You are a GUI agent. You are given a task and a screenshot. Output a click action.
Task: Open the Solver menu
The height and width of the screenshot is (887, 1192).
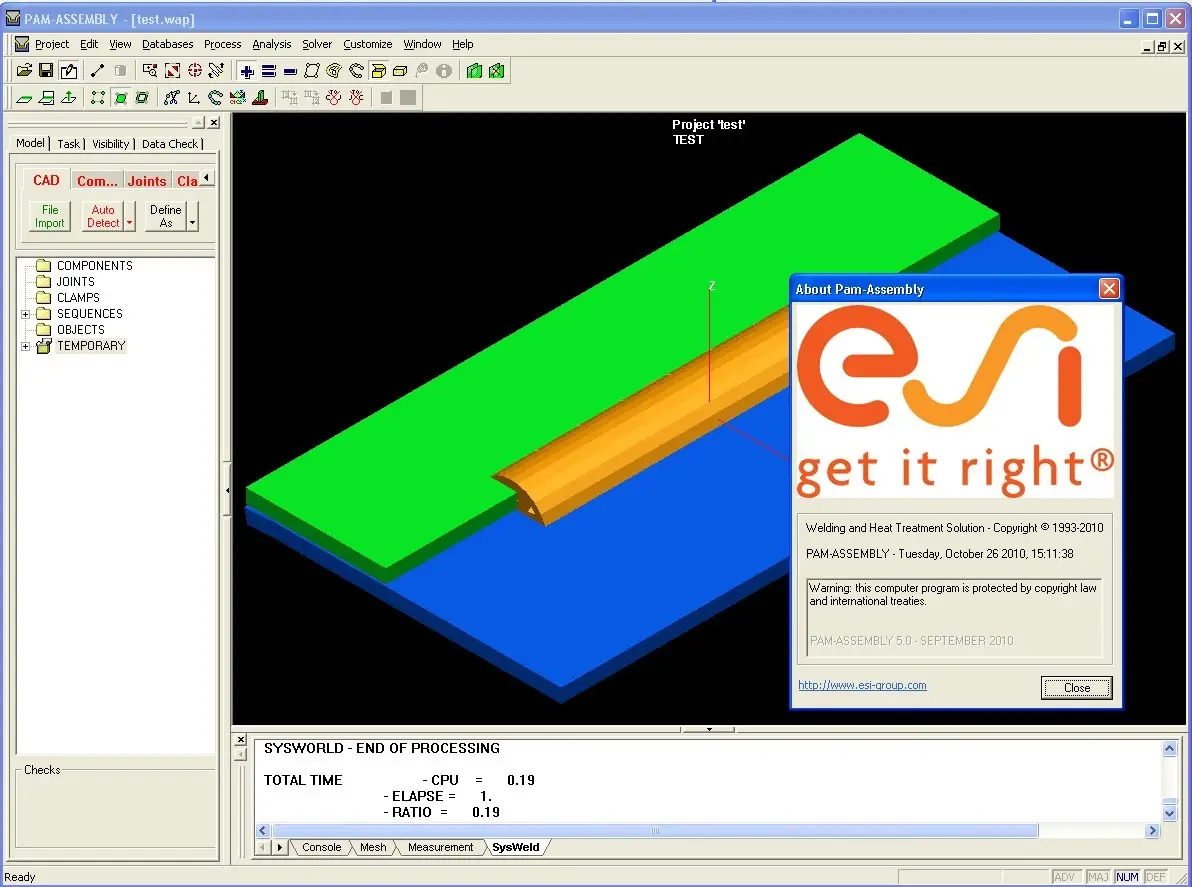tap(317, 44)
